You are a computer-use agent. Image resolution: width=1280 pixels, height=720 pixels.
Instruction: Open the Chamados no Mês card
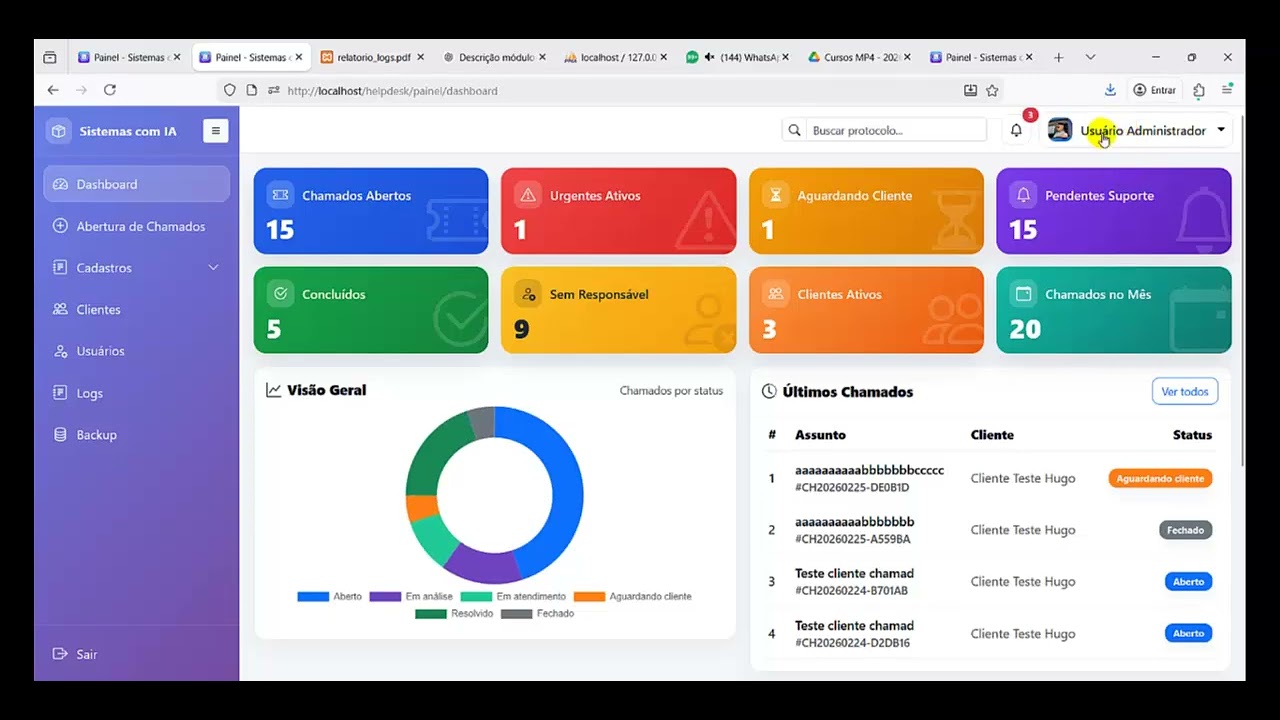click(x=1114, y=310)
